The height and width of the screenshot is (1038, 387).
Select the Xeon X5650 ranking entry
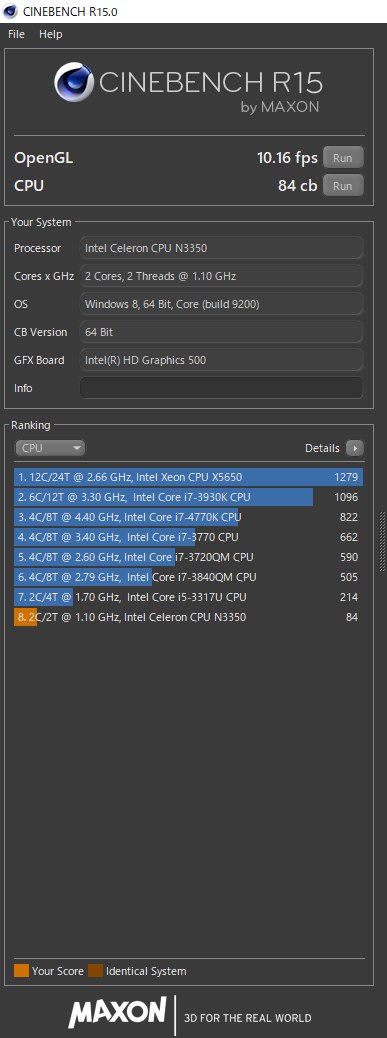pos(189,477)
